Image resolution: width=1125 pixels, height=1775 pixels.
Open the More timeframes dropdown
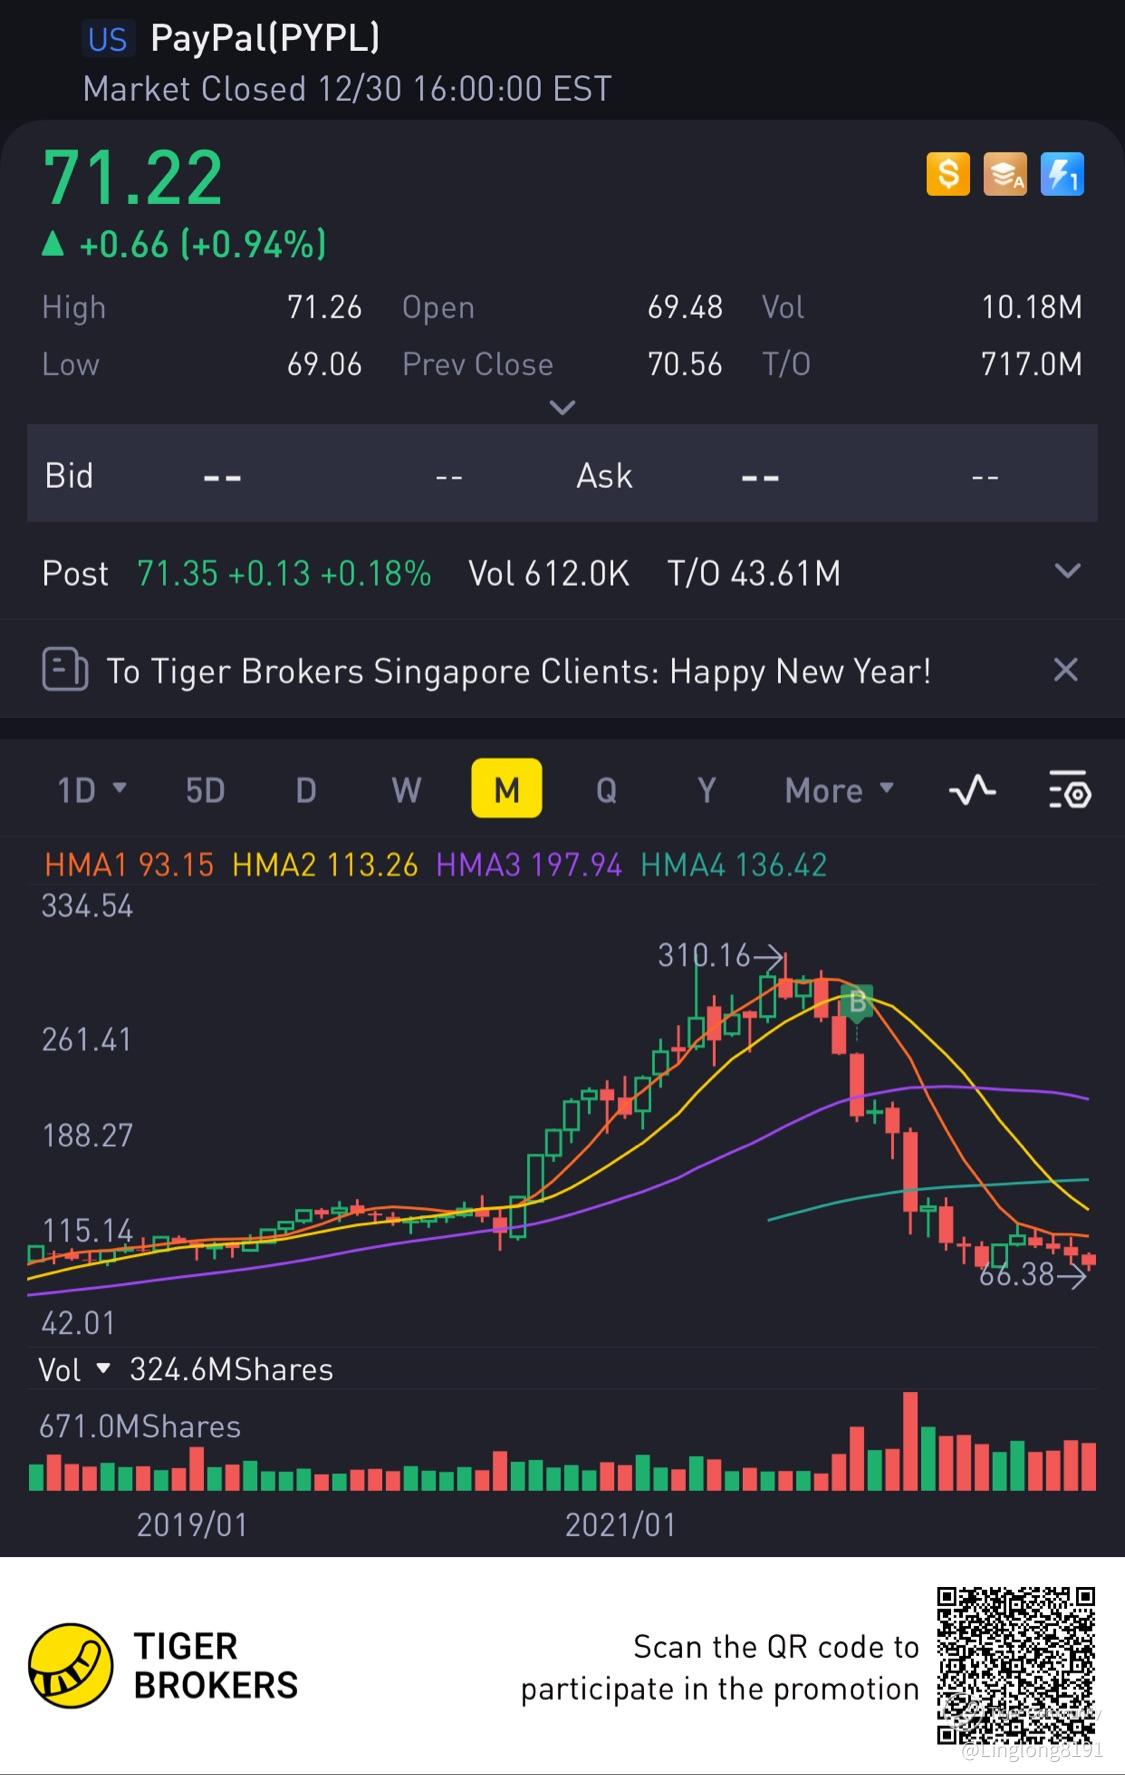(839, 791)
